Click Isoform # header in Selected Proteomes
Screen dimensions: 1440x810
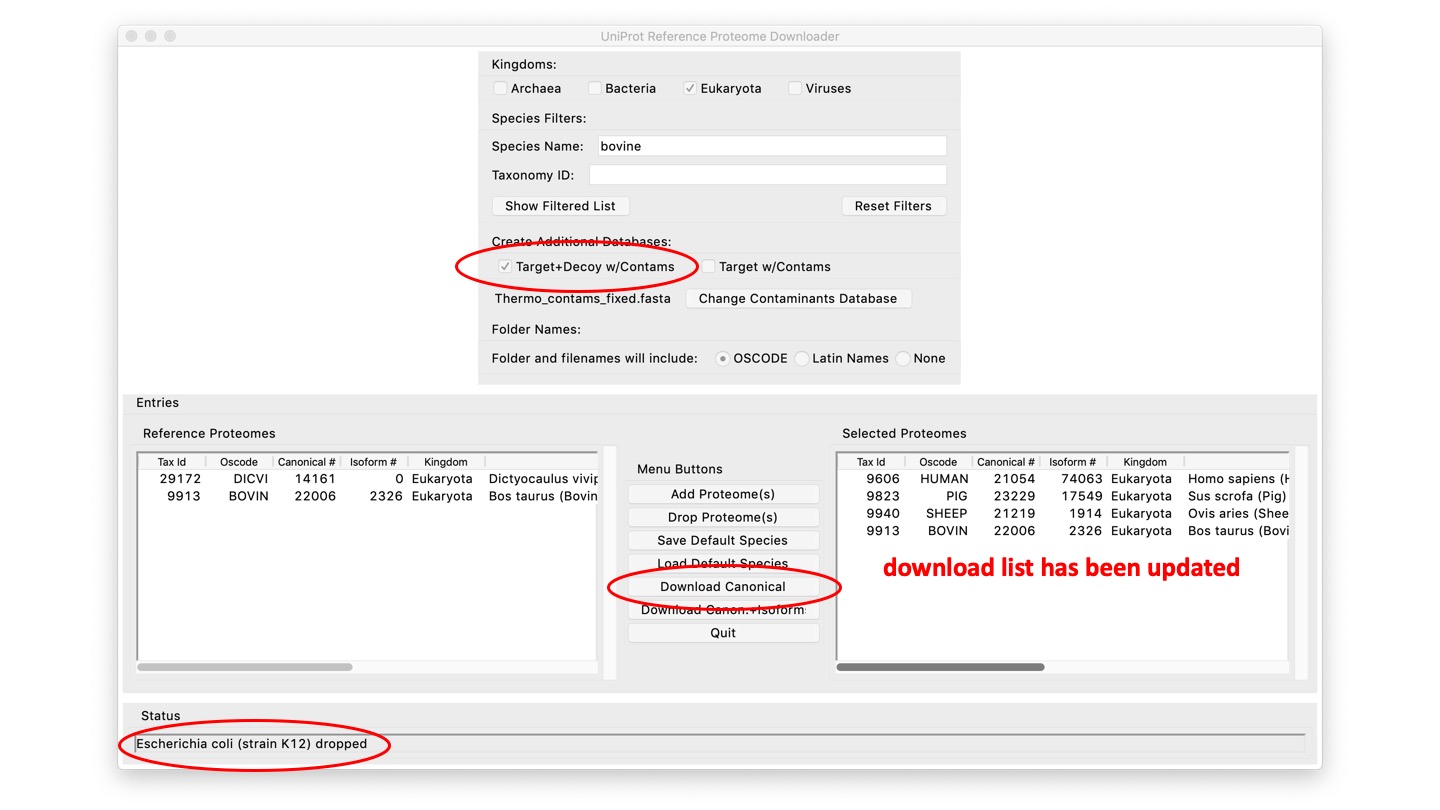(x=1073, y=462)
